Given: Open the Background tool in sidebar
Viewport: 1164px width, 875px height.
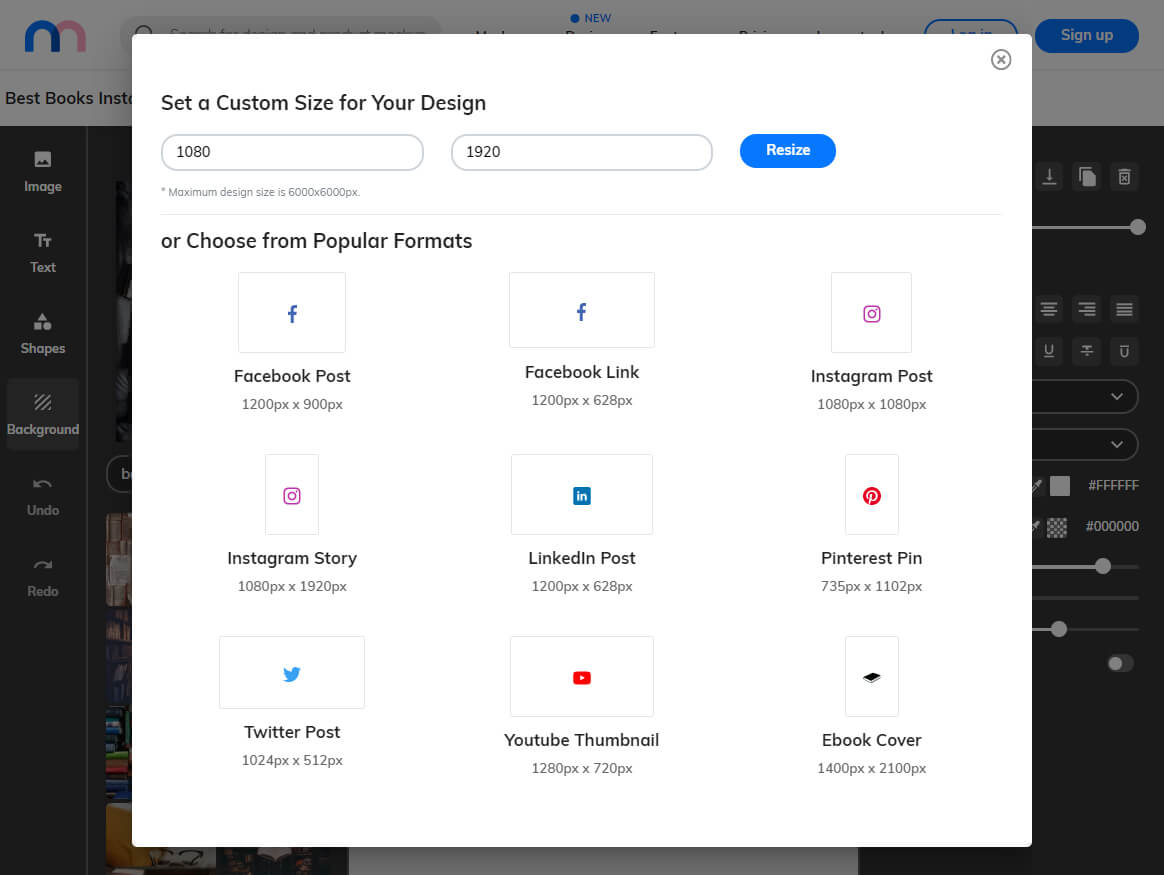Looking at the screenshot, I should click(x=42, y=414).
